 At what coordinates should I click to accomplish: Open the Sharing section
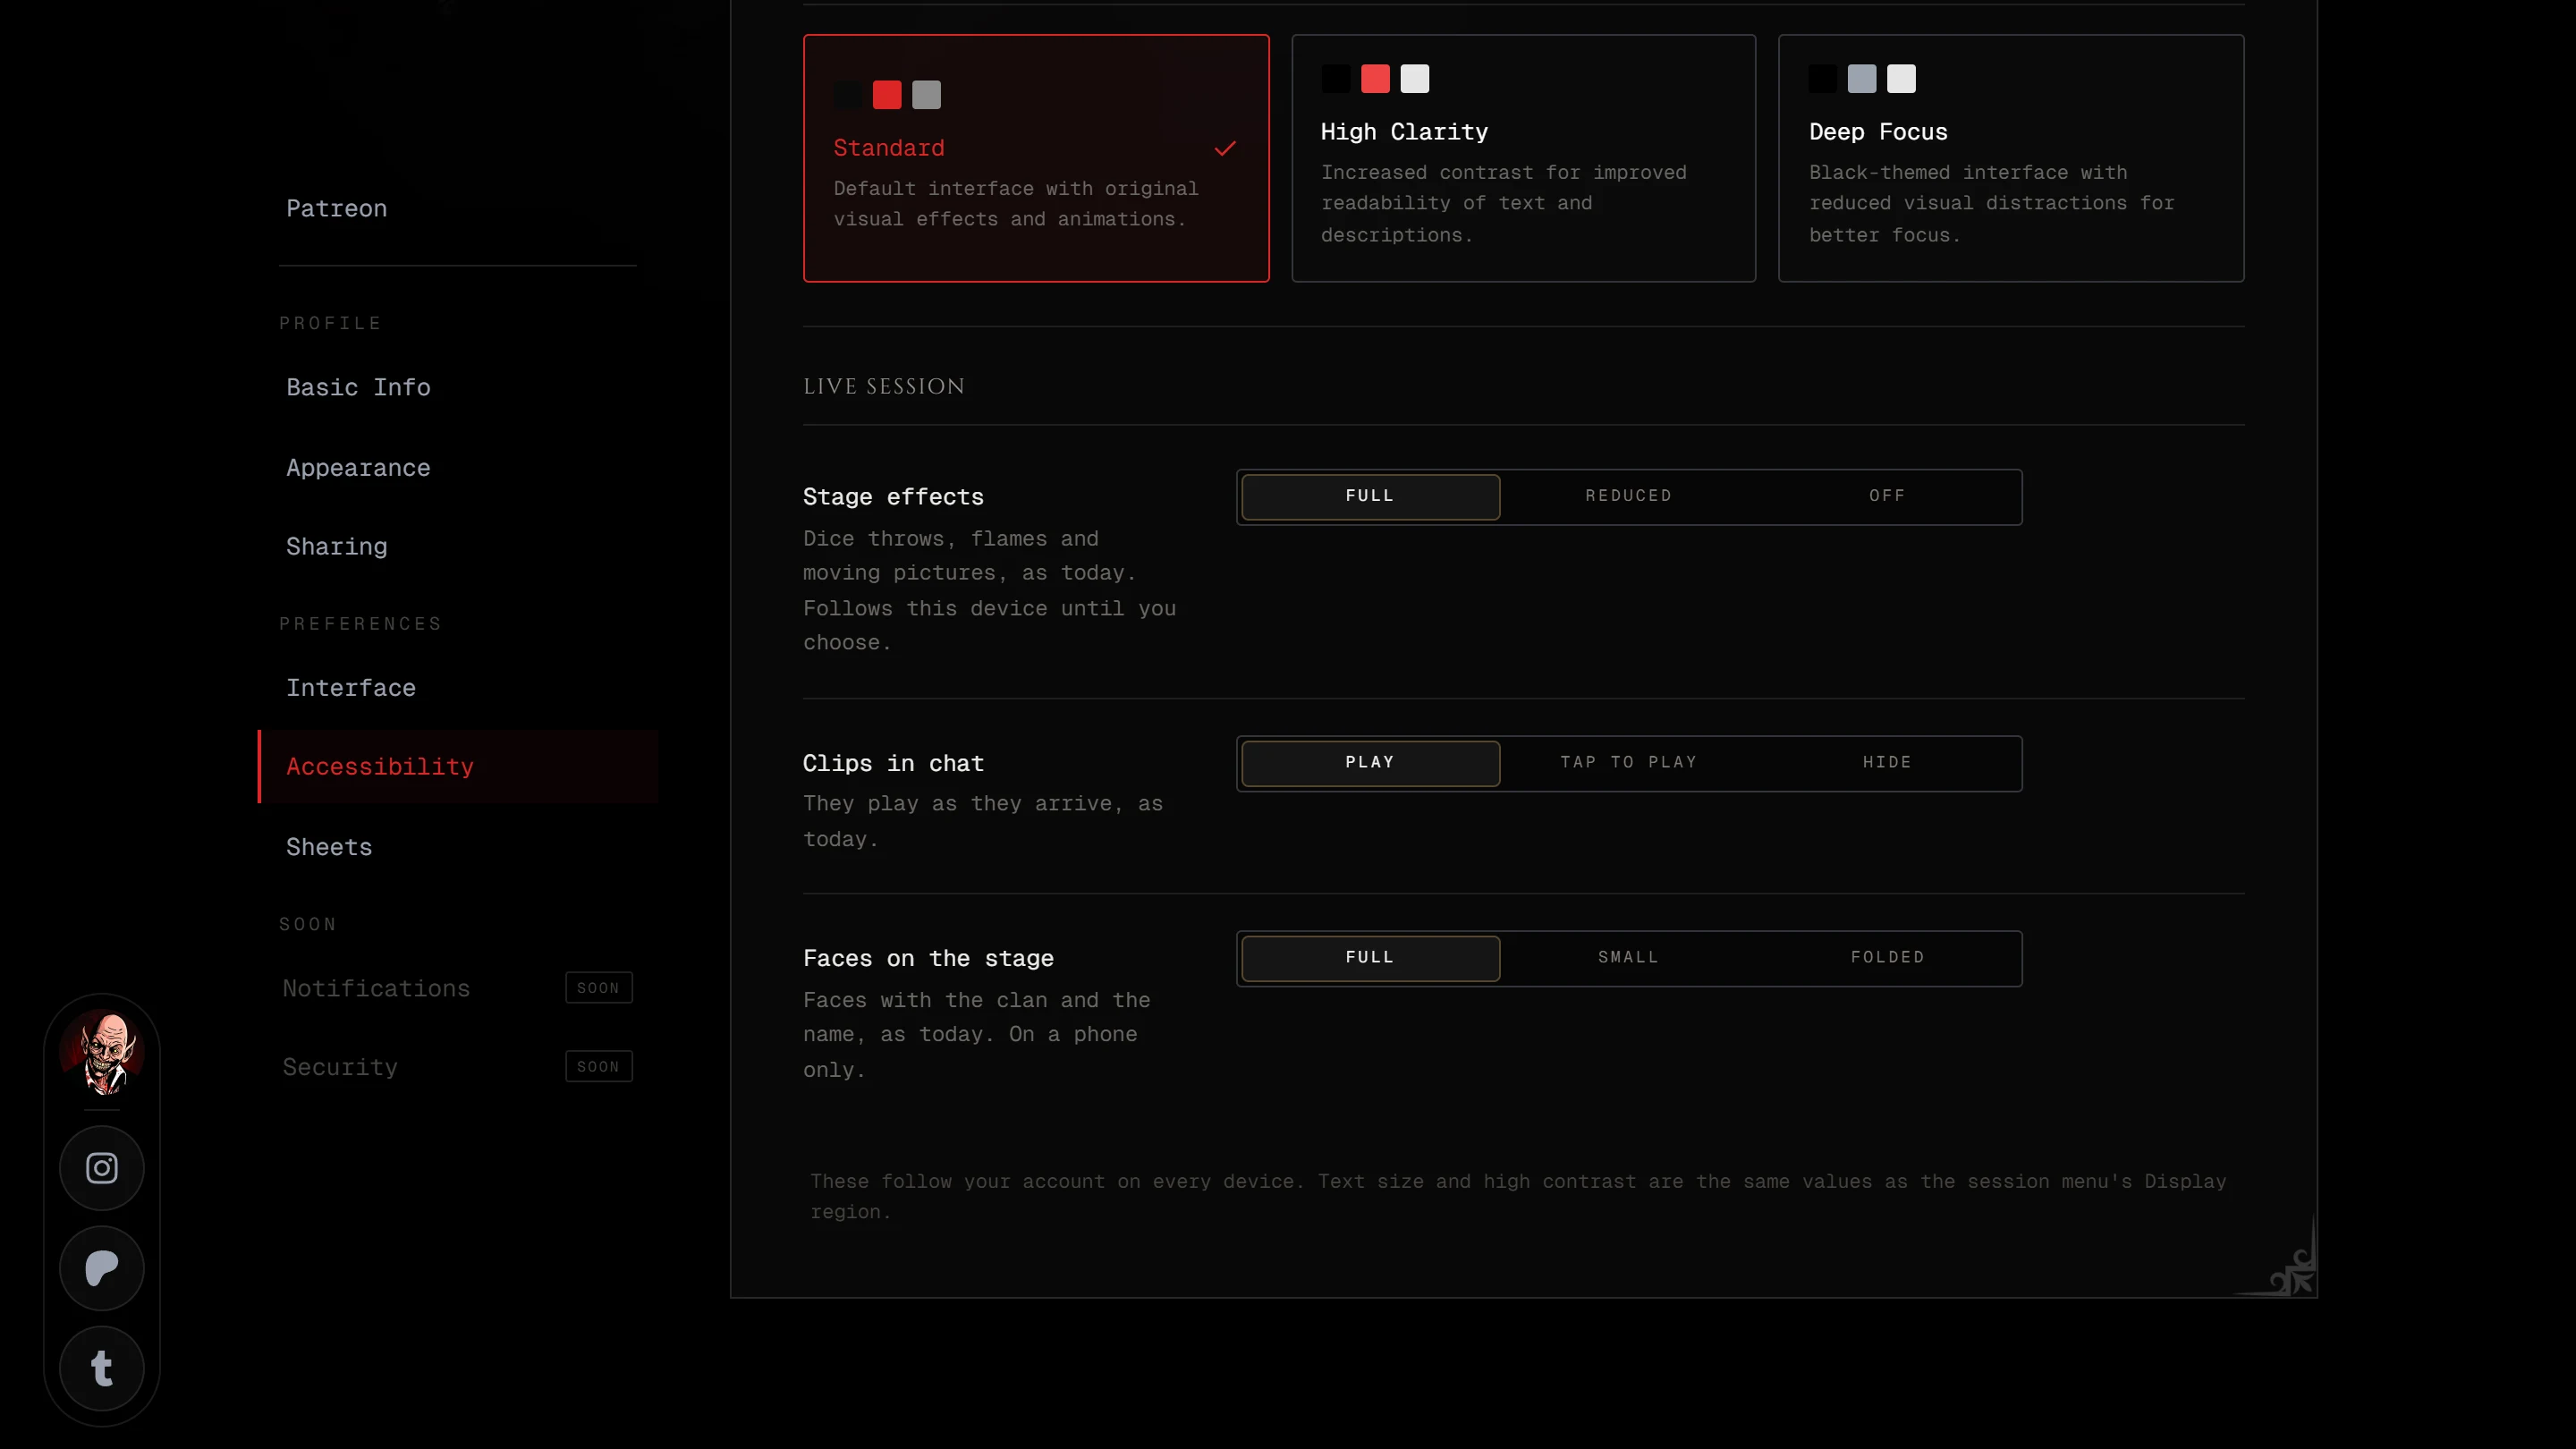[x=457, y=547]
